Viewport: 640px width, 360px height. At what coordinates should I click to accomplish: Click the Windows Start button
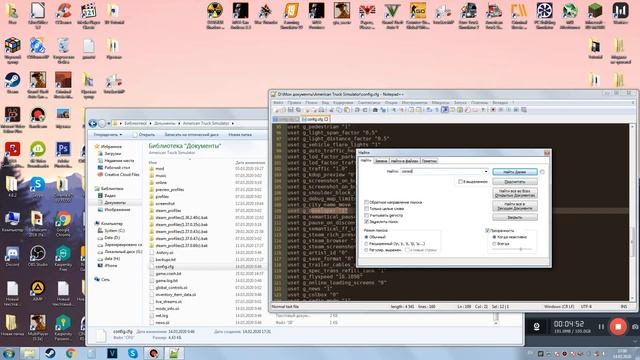coord(9,353)
